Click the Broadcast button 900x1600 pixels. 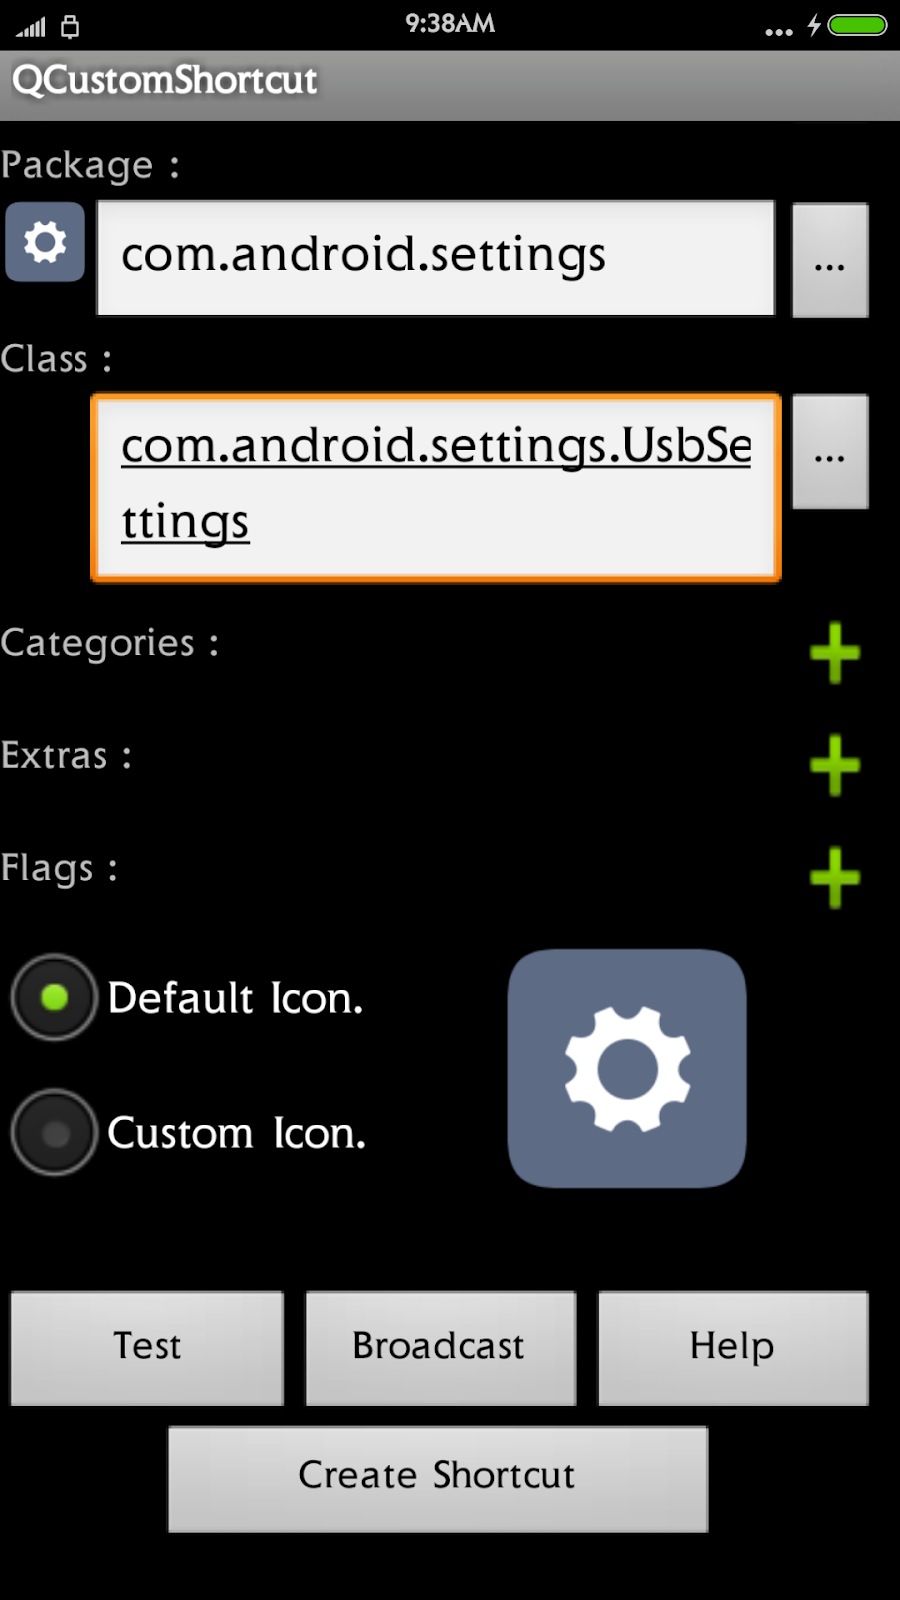click(x=439, y=1347)
